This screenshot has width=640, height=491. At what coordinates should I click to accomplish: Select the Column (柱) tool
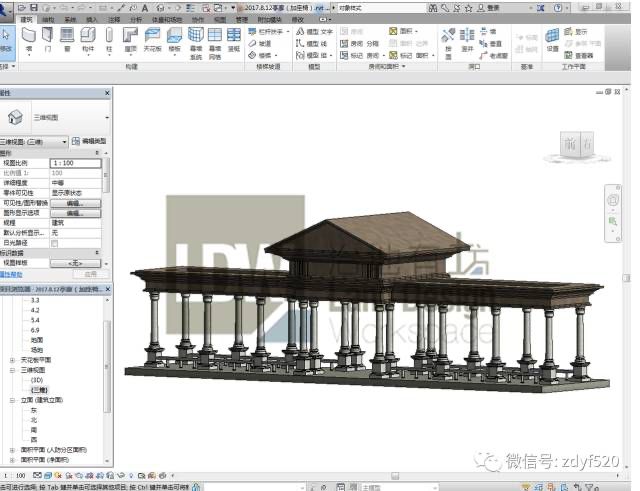[109, 40]
